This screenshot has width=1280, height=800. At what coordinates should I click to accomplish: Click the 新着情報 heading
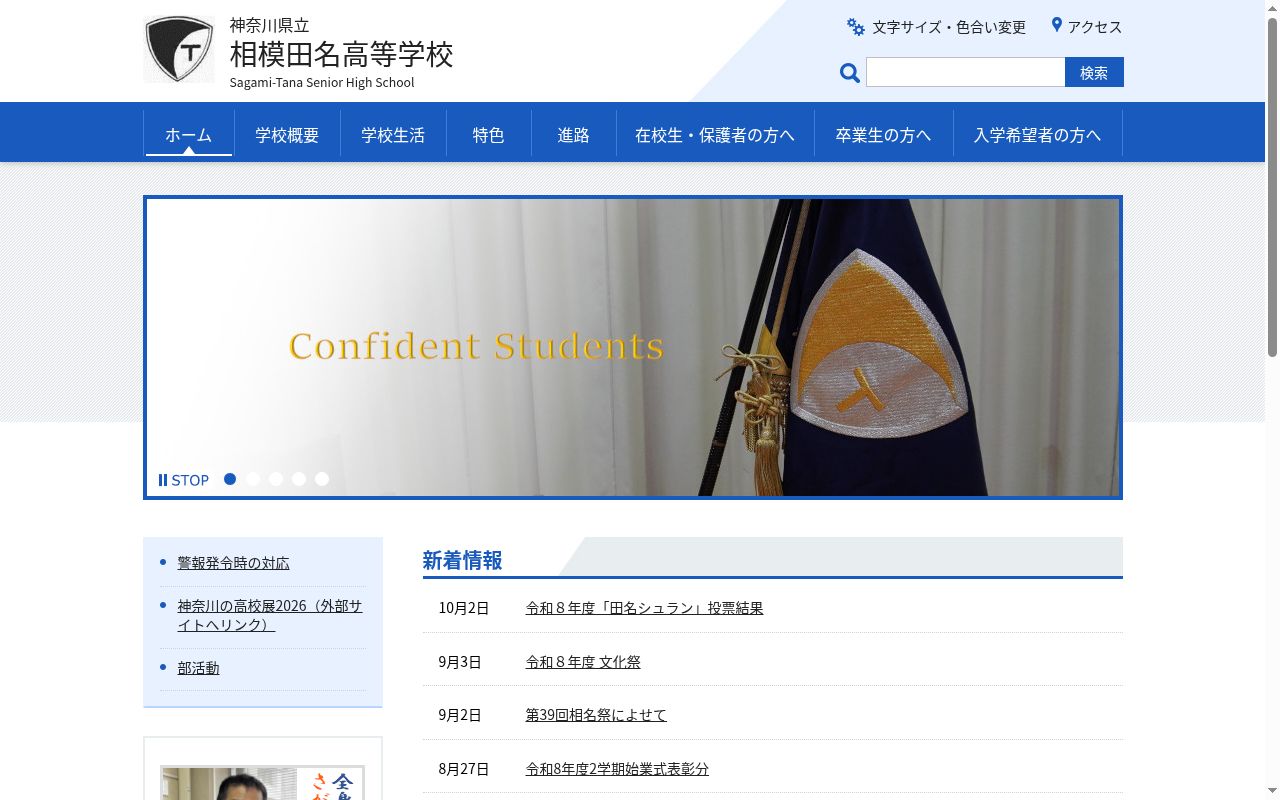tap(462, 560)
